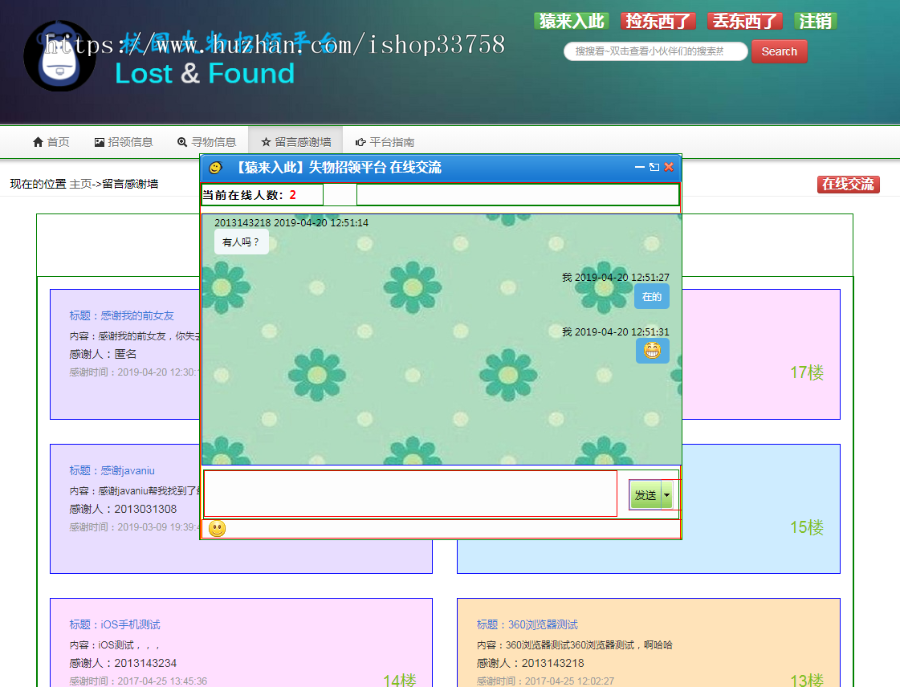Screen dimensions: 900x687
Task: Click the 捡东西了 button
Action: (658, 20)
